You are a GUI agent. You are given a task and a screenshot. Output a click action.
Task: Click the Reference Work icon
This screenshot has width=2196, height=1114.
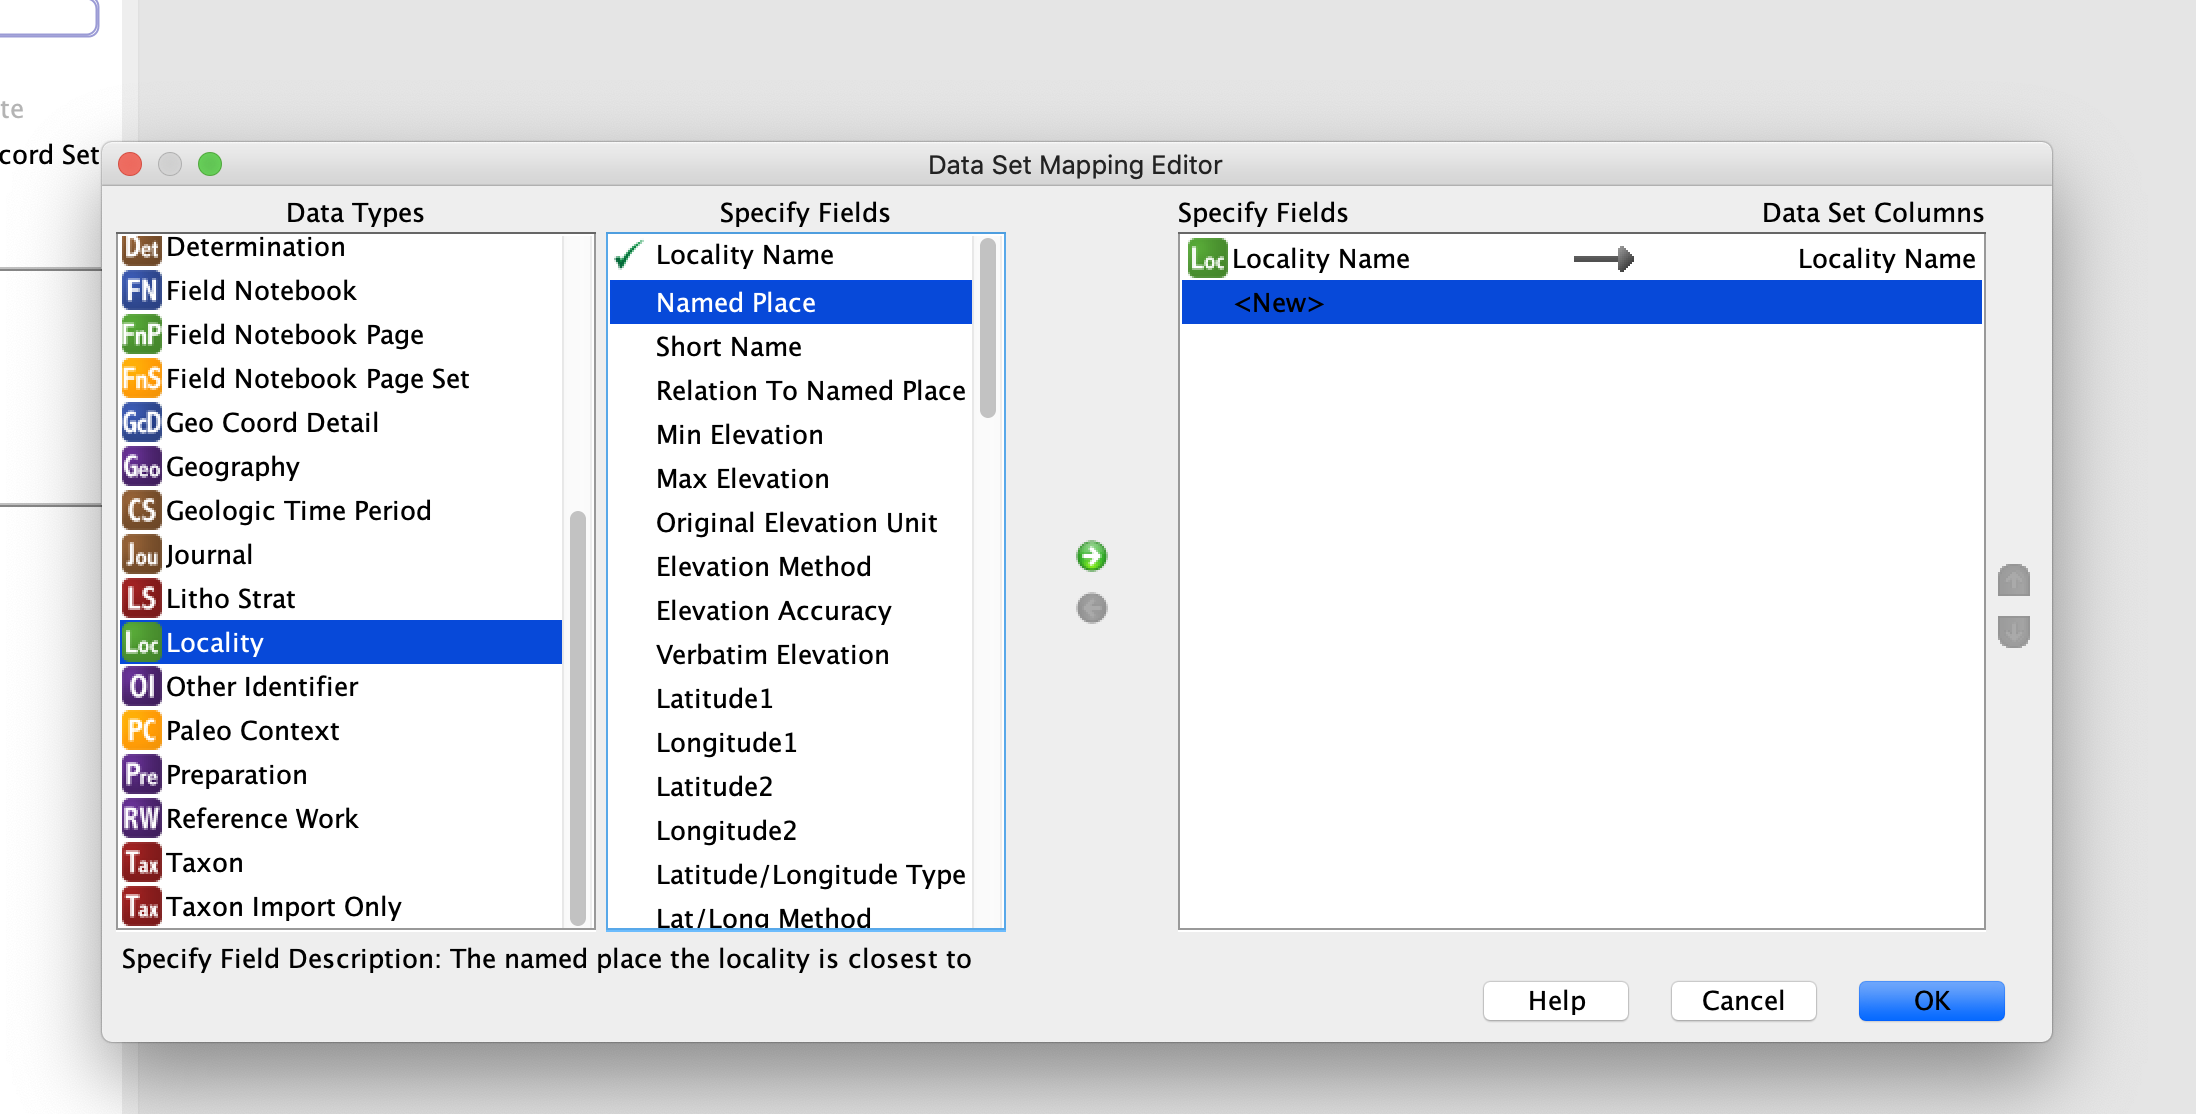(141, 818)
